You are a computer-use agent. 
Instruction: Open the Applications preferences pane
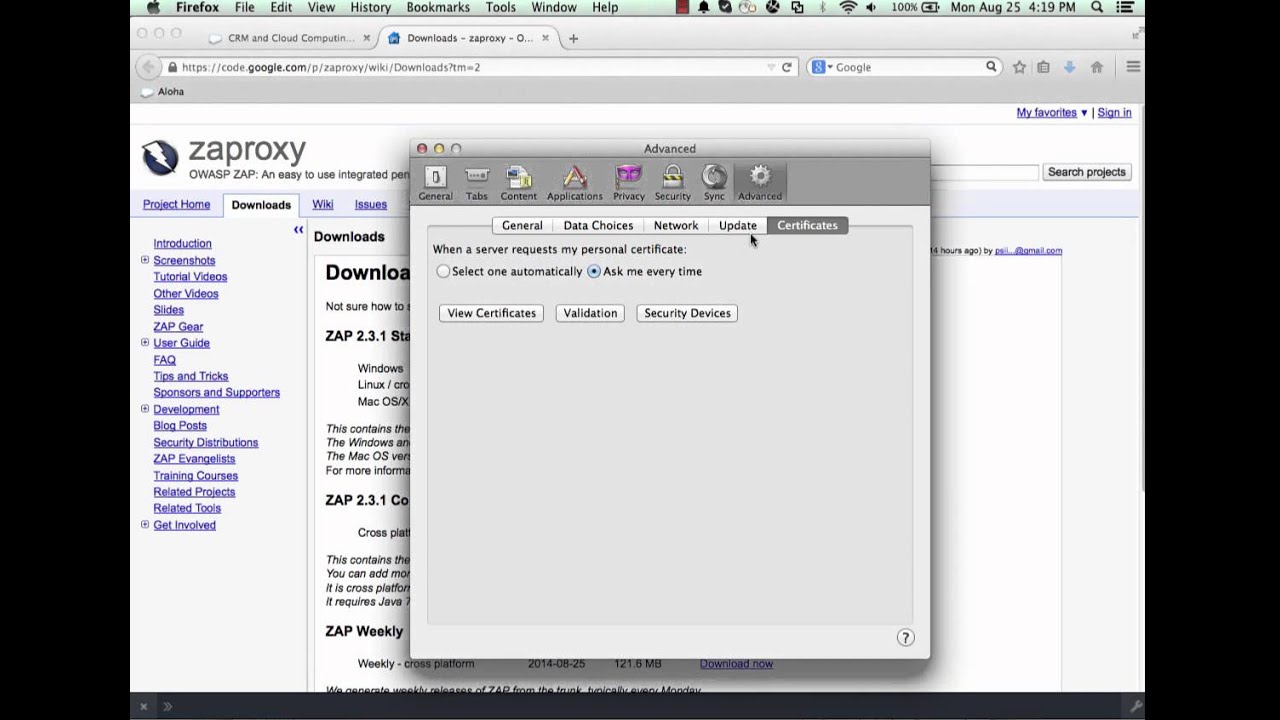(574, 183)
